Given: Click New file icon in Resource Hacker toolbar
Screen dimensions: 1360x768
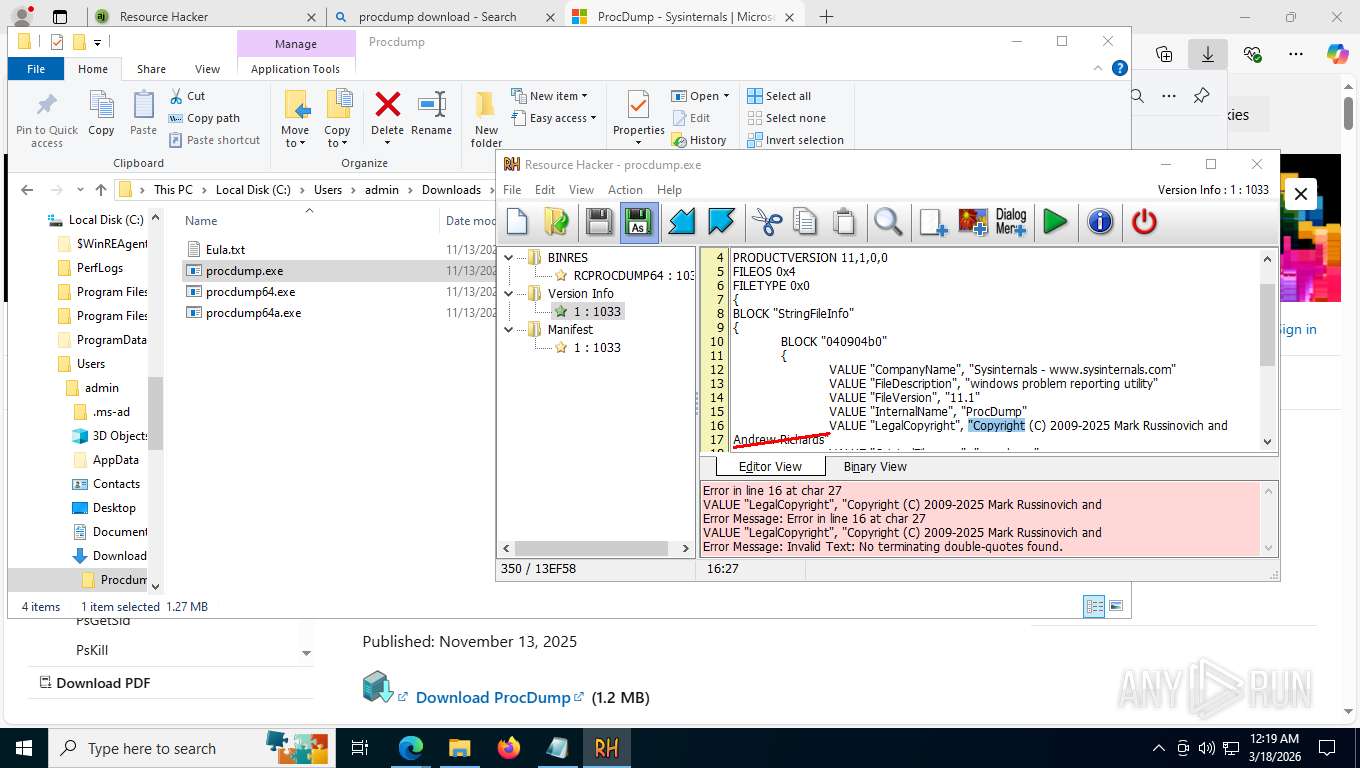Looking at the screenshot, I should 517,222.
